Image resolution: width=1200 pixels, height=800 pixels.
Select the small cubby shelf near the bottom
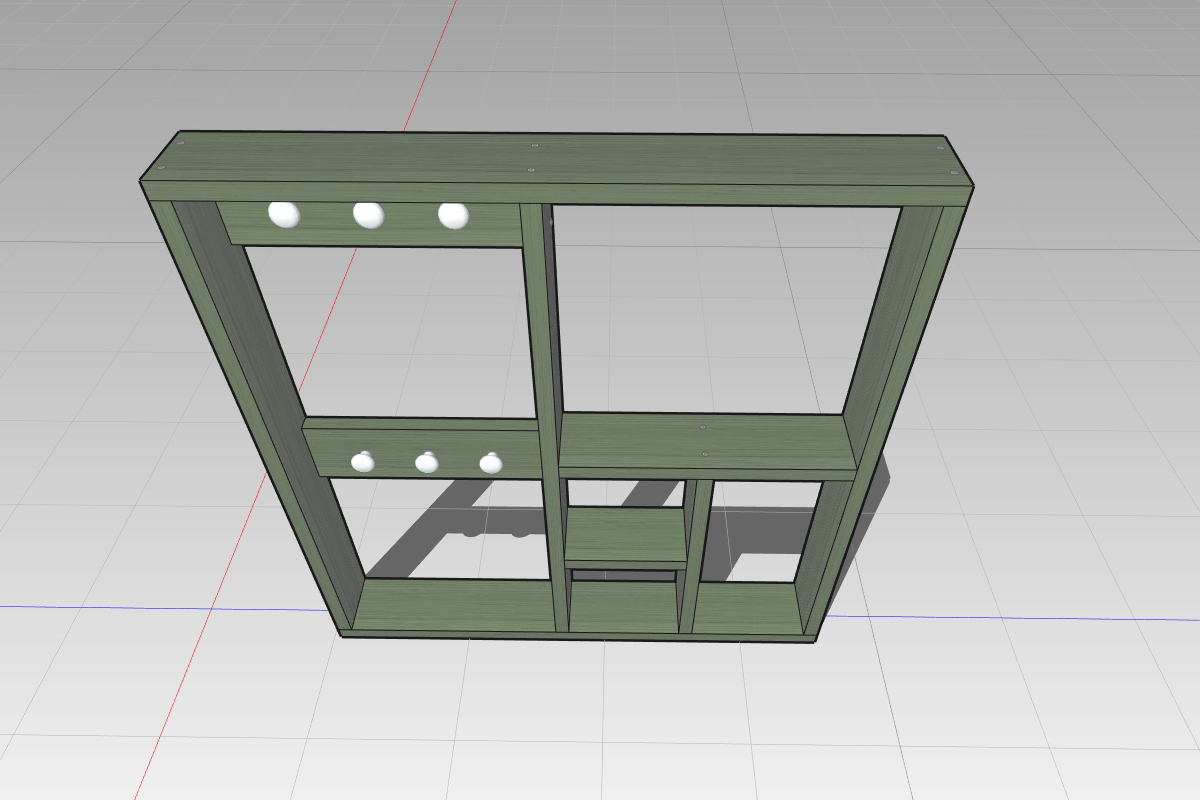click(627, 537)
